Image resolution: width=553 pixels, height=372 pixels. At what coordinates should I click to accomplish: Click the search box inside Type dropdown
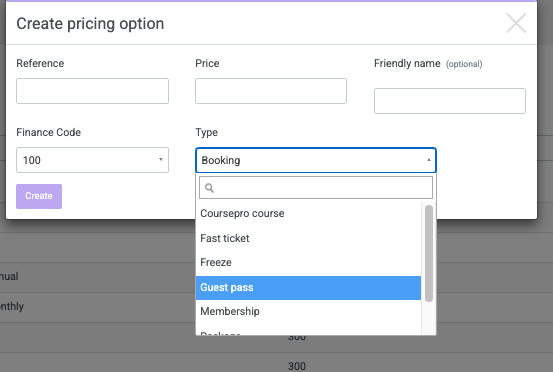pyautogui.click(x=316, y=188)
